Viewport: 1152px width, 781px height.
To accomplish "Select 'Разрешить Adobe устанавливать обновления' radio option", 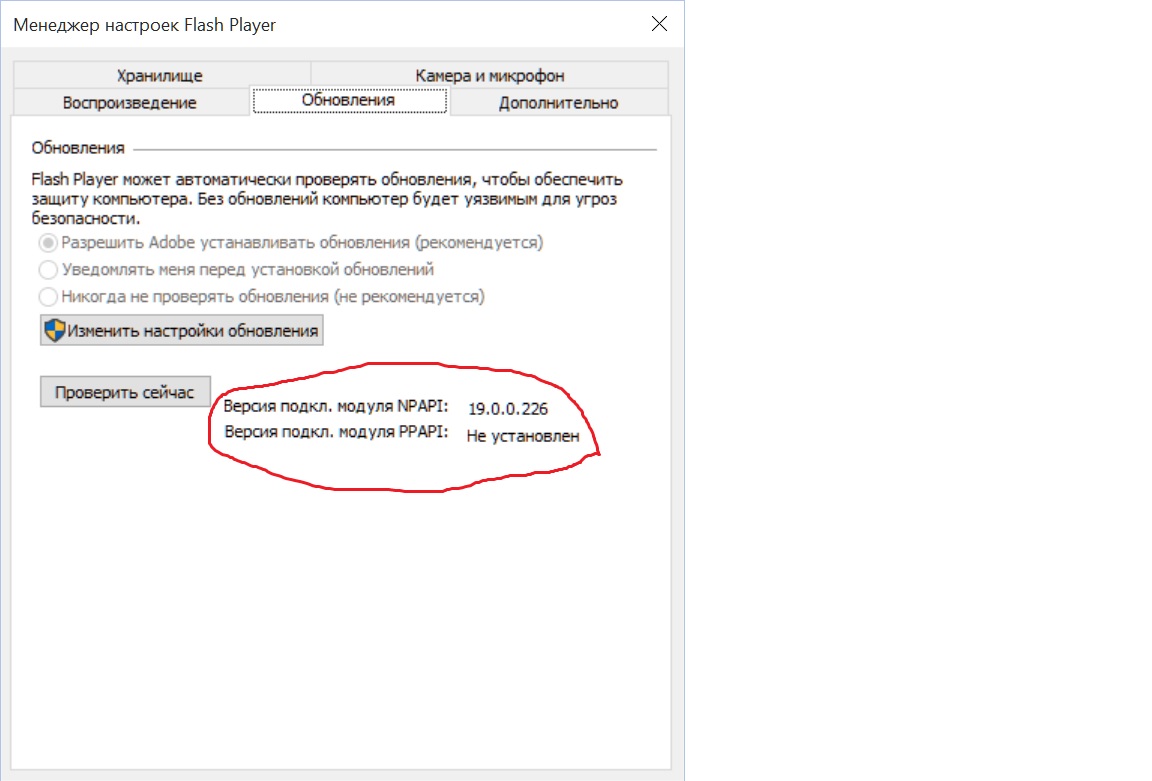I will [47, 243].
